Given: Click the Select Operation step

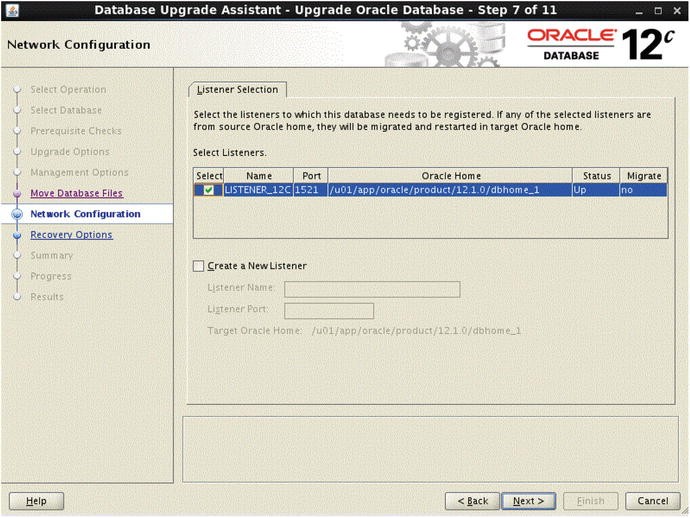Looking at the screenshot, I should coord(68,89).
